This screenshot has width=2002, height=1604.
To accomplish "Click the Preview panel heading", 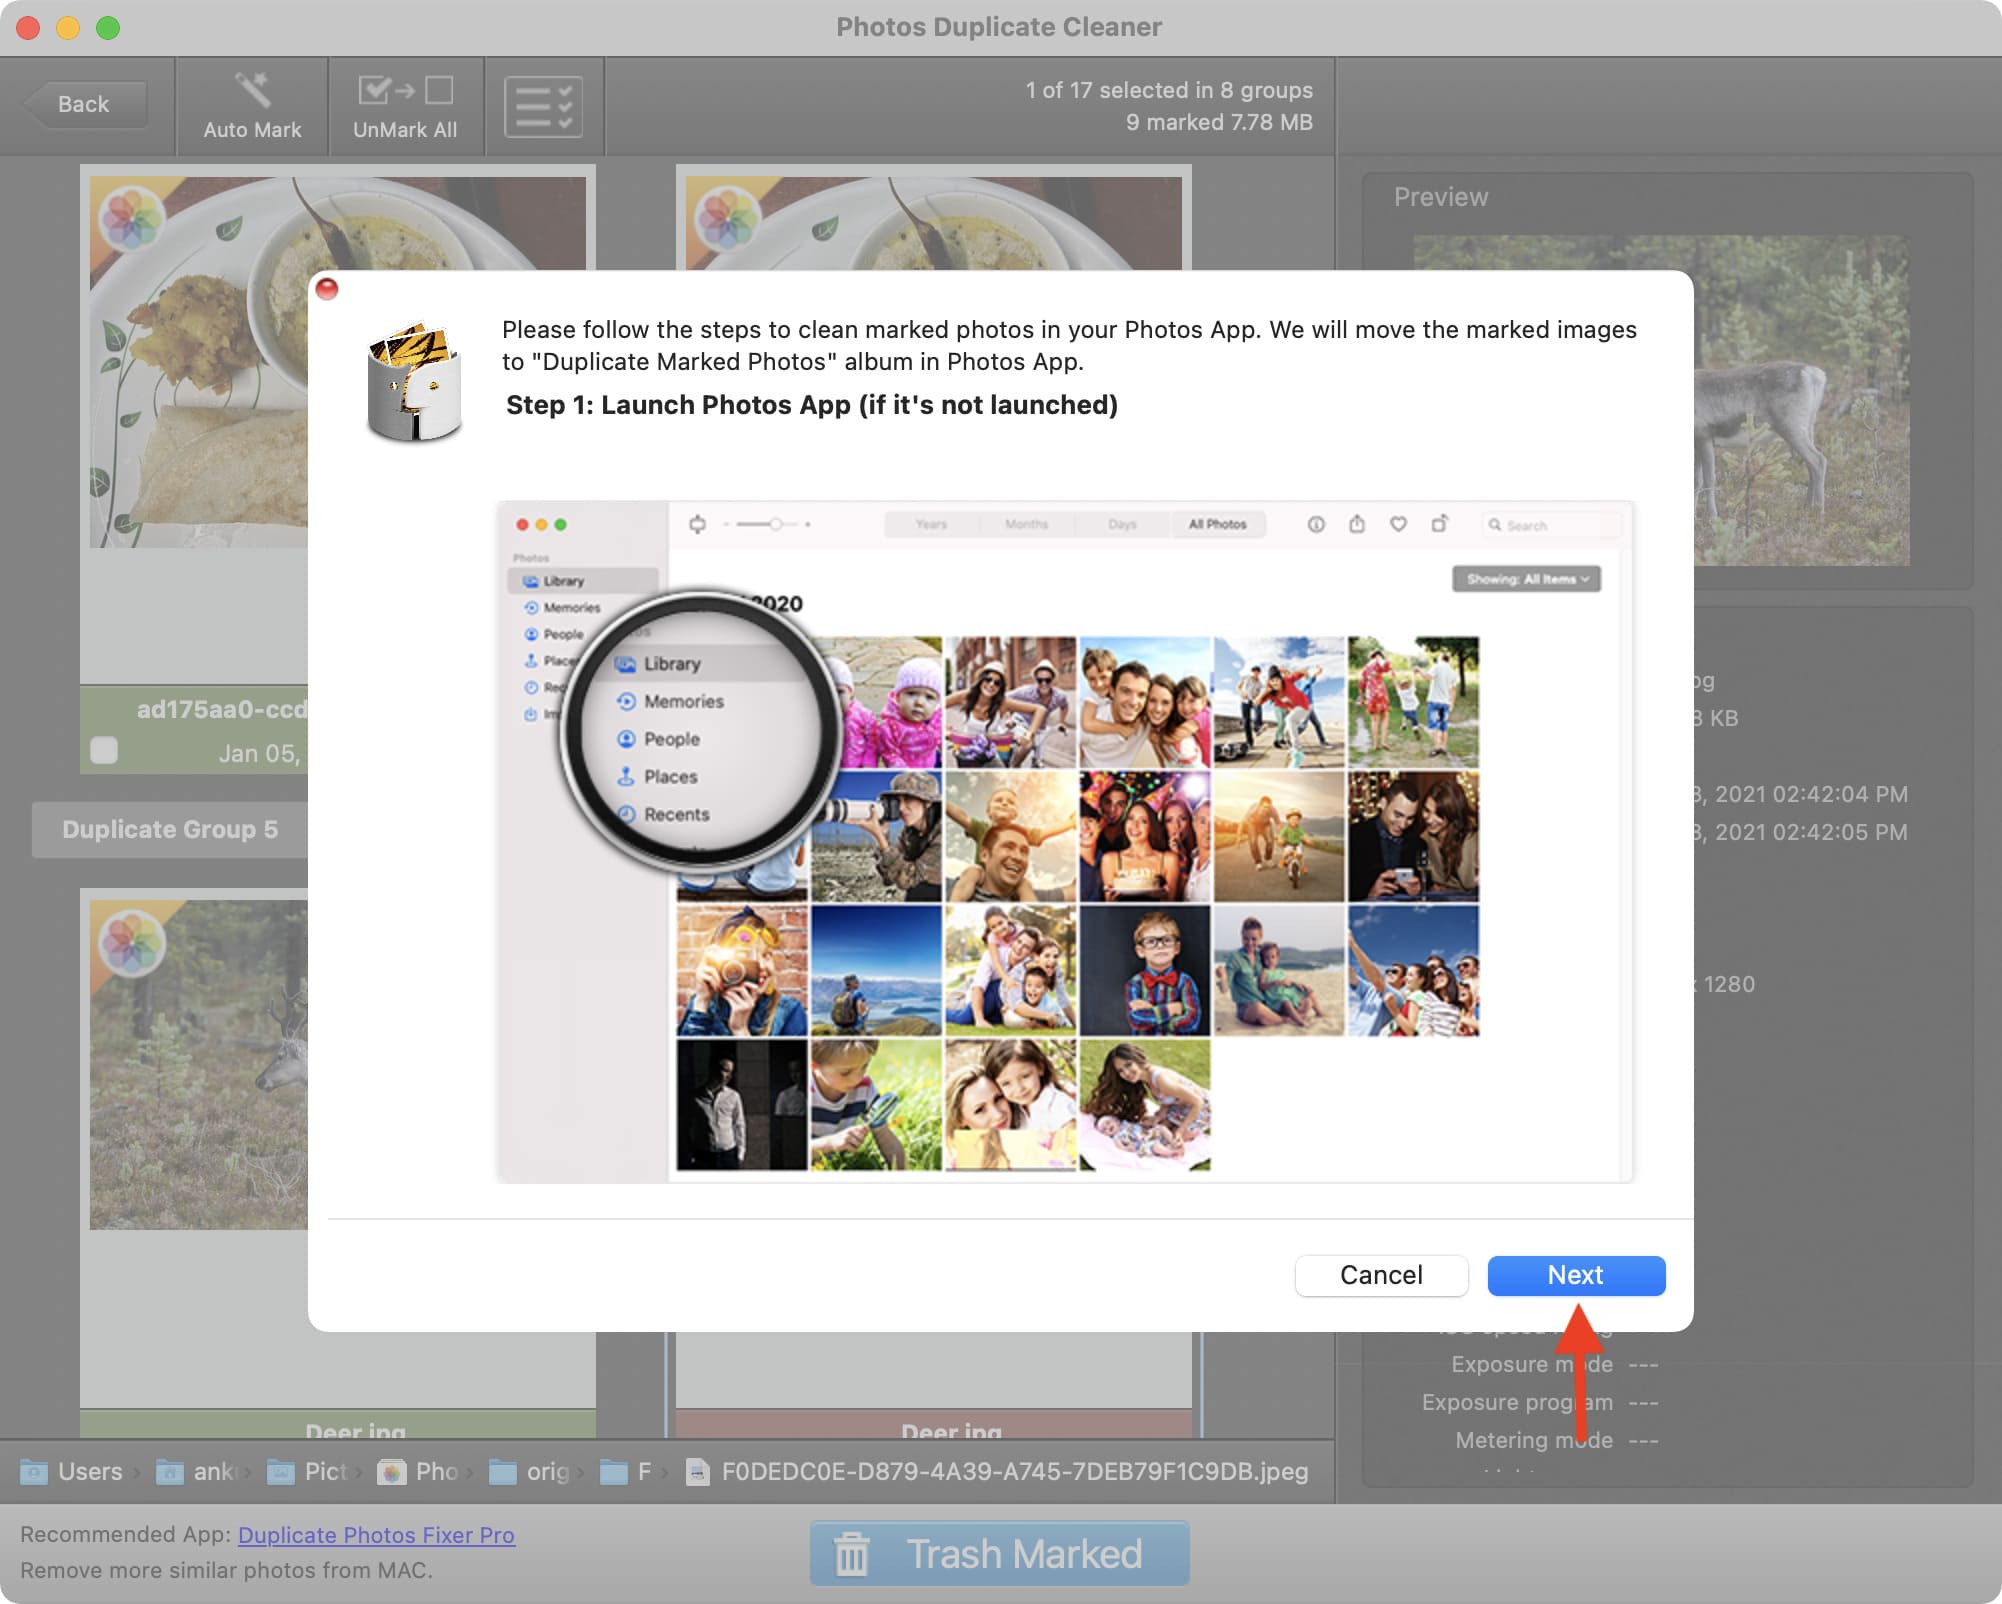I will pyautogui.click(x=1441, y=197).
